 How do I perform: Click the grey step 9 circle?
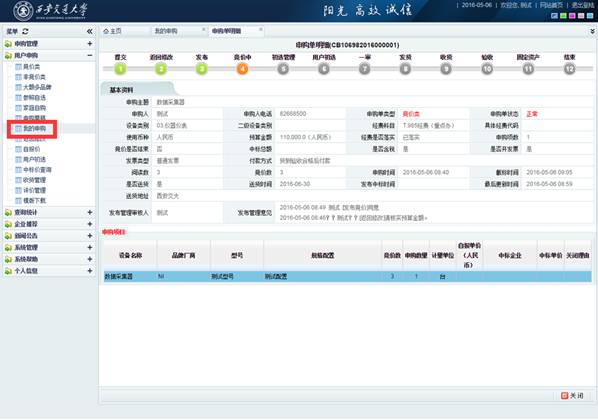(x=446, y=69)
